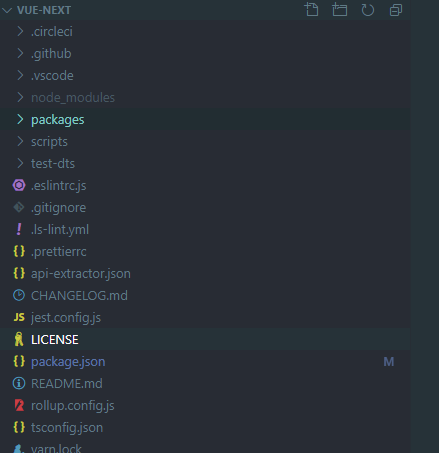
Task: Refresh the explorer with the reload icon
Action: (x=368, y=10)
